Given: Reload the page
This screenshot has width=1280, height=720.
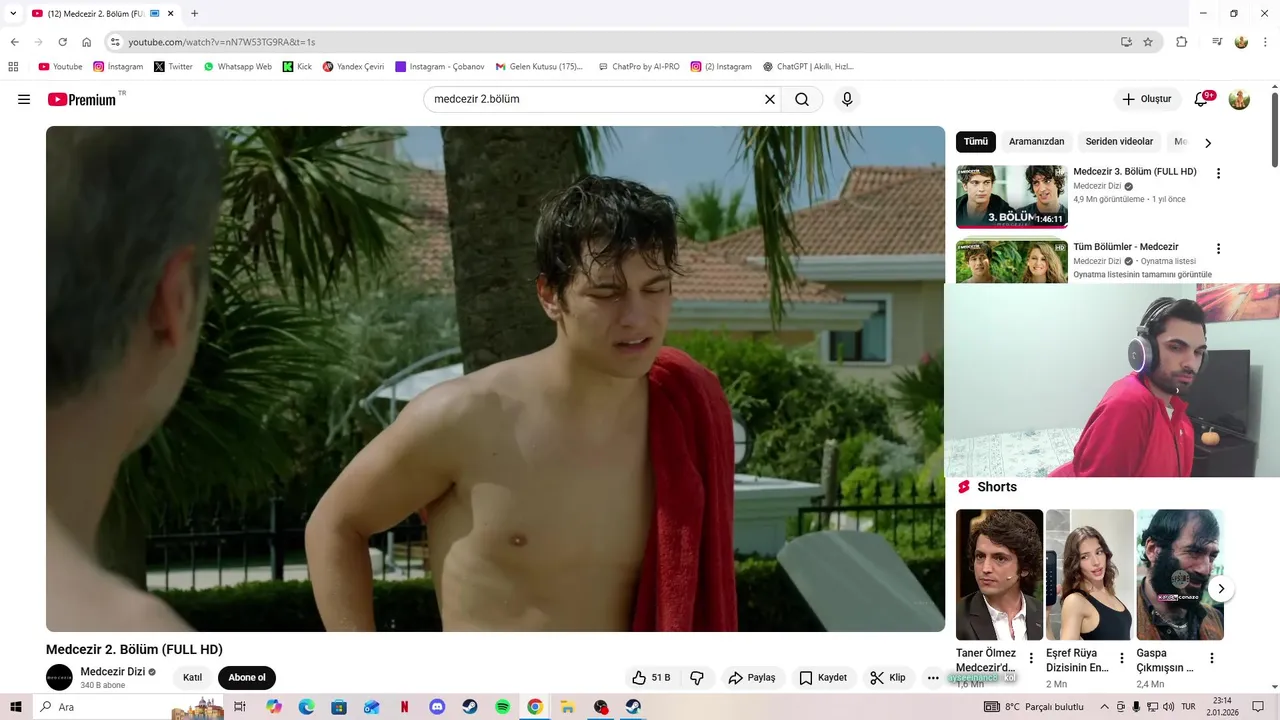Looking at the screenshot, I should (x=62, y=42).
